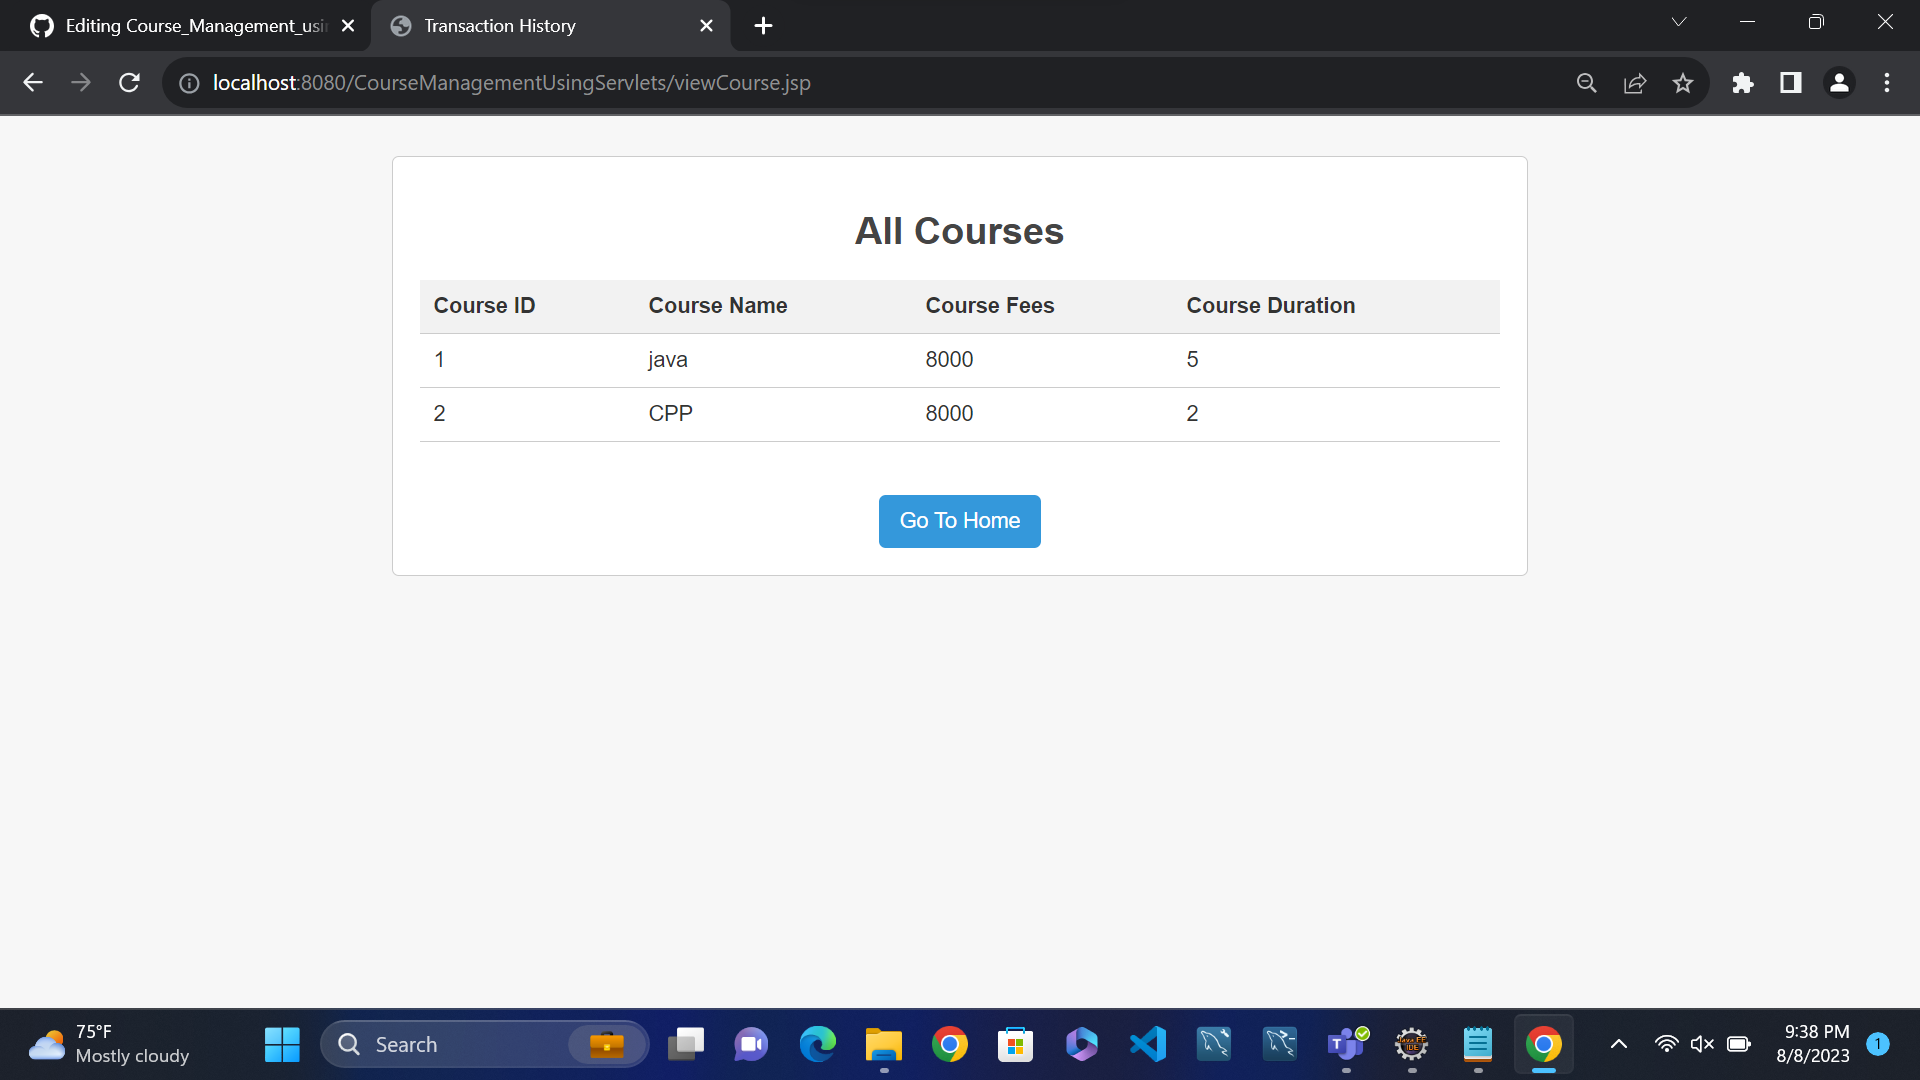View site information via the info icon

[188, 83]
